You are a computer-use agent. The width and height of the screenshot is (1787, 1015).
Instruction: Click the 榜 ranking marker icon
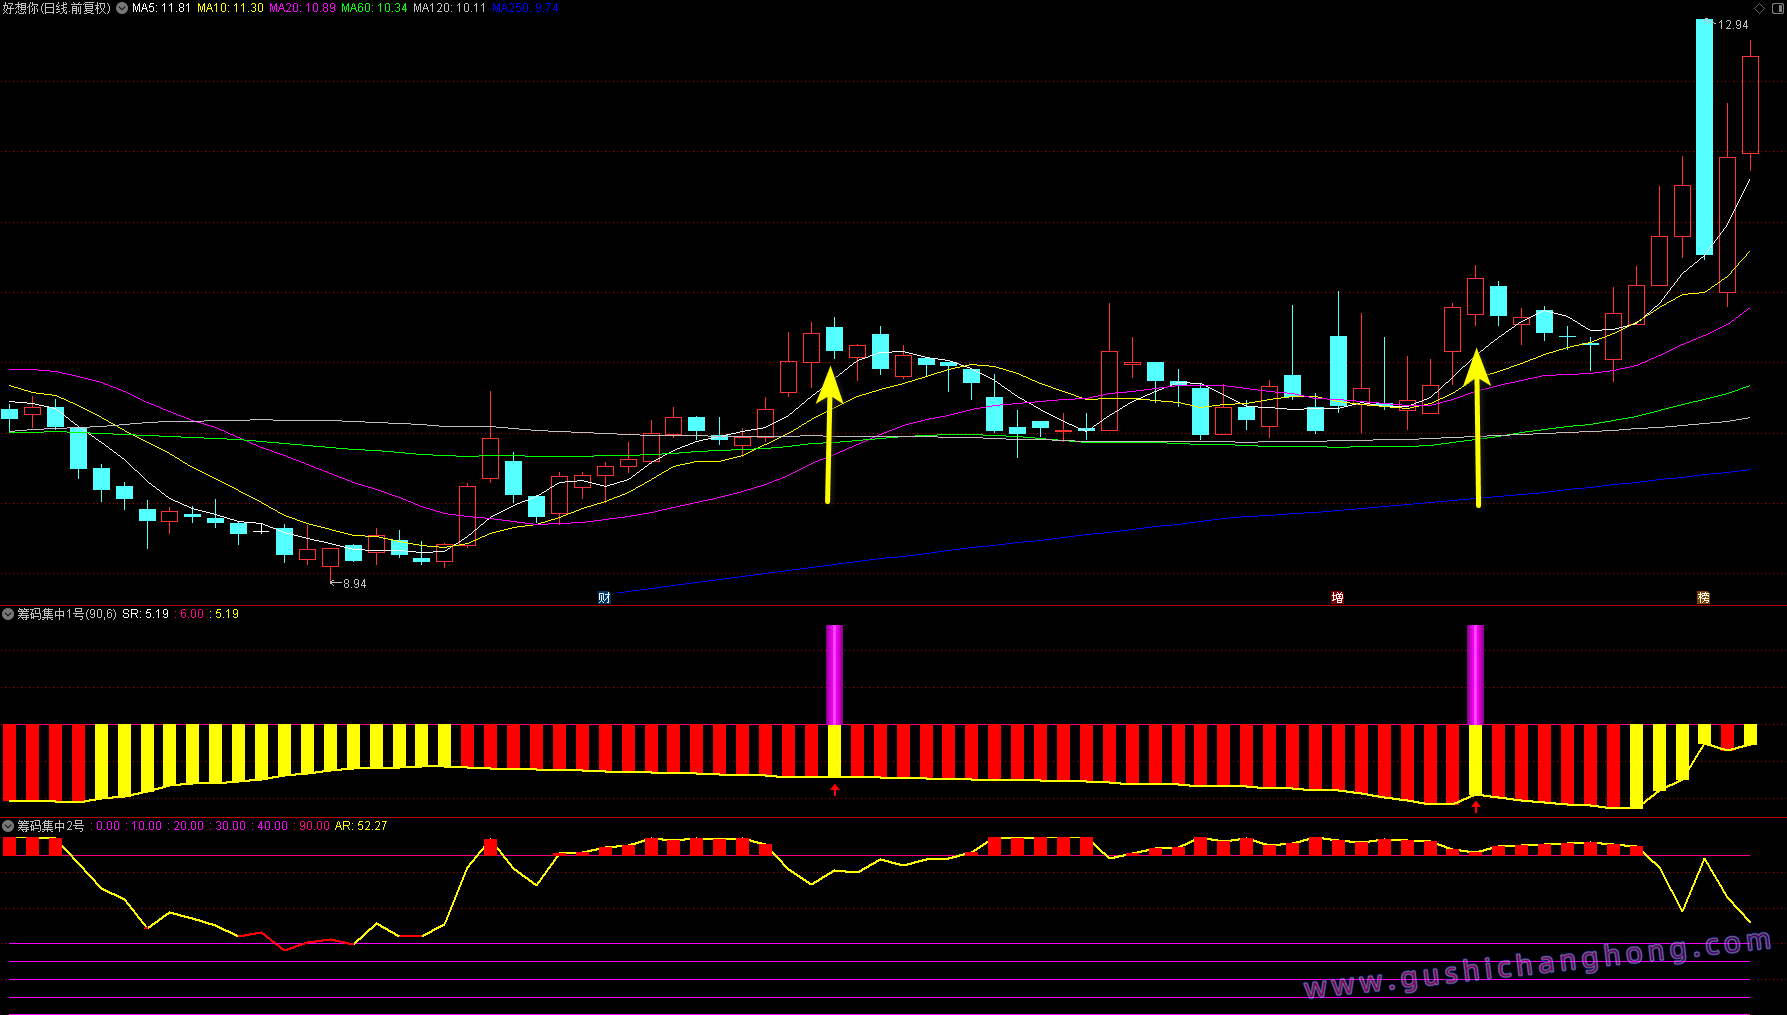pyautogui.click(x=1703, y=598)
